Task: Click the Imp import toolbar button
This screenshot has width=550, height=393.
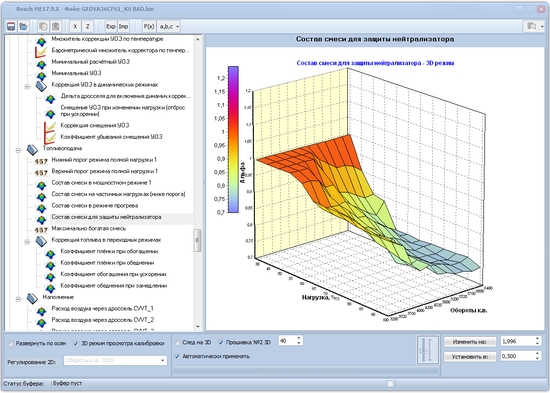Action: [123, 26]
